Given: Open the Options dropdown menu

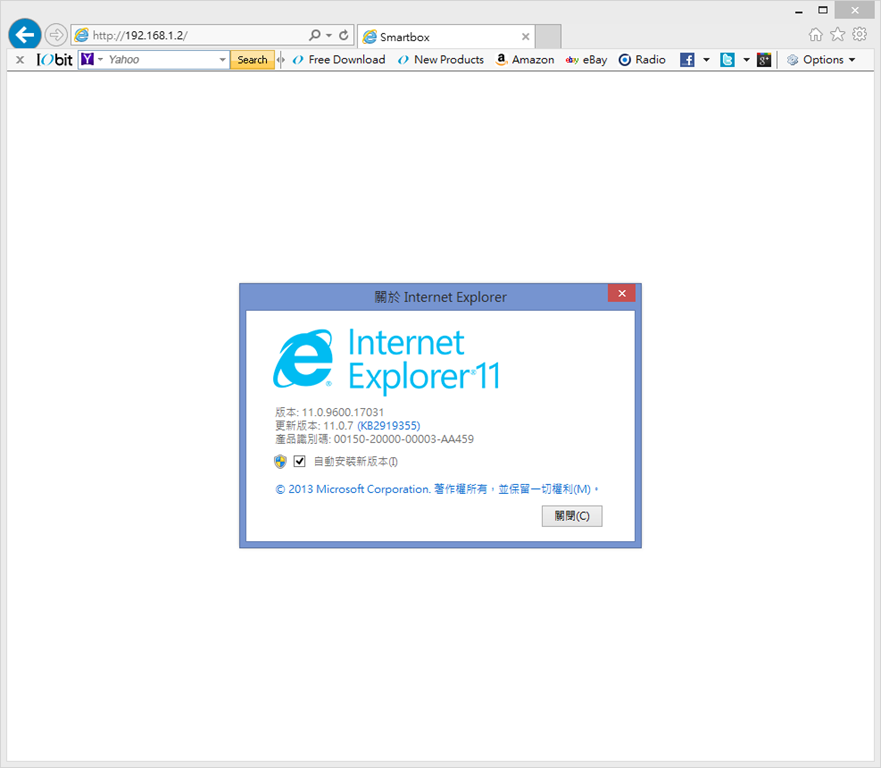Looking at the screenshot, I should [821, 60].
